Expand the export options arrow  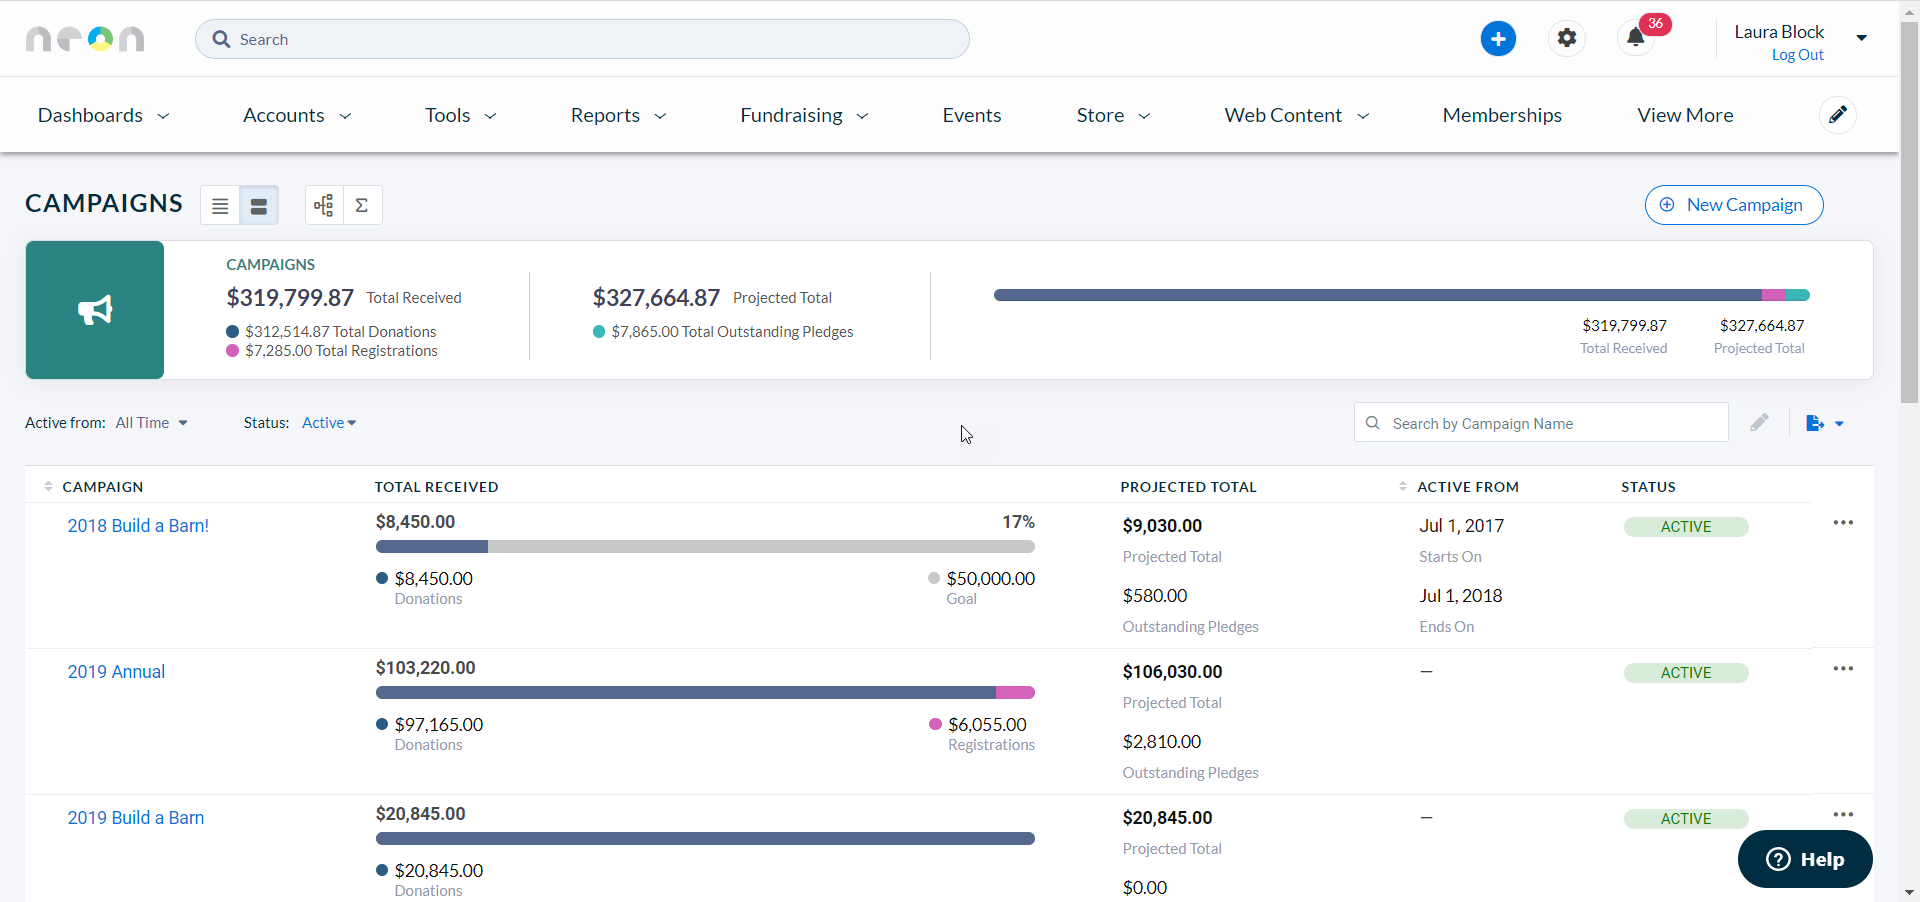click(x=1839, y=424)
